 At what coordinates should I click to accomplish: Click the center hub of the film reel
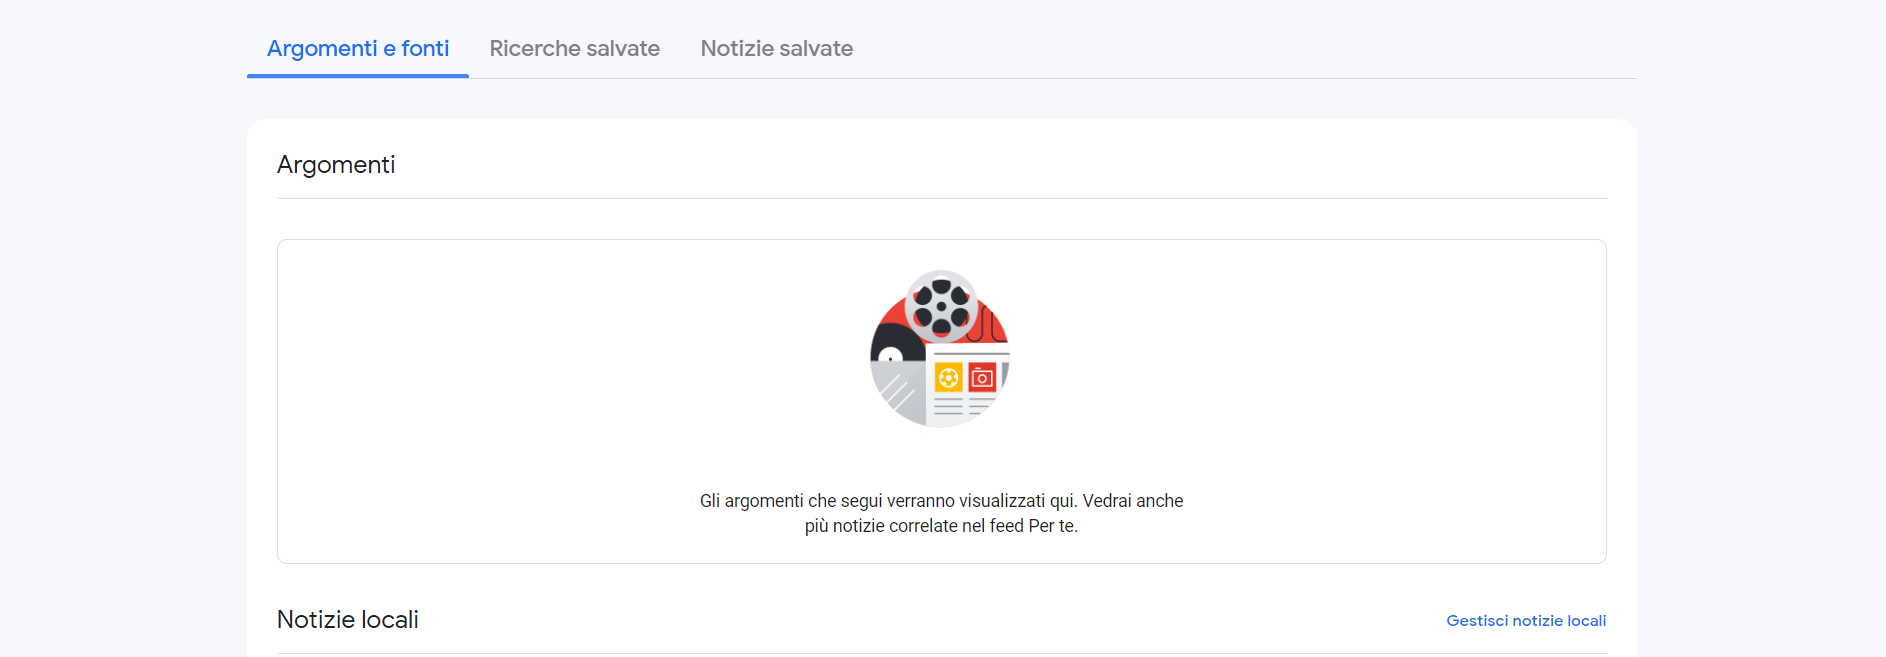coord(941,306)
